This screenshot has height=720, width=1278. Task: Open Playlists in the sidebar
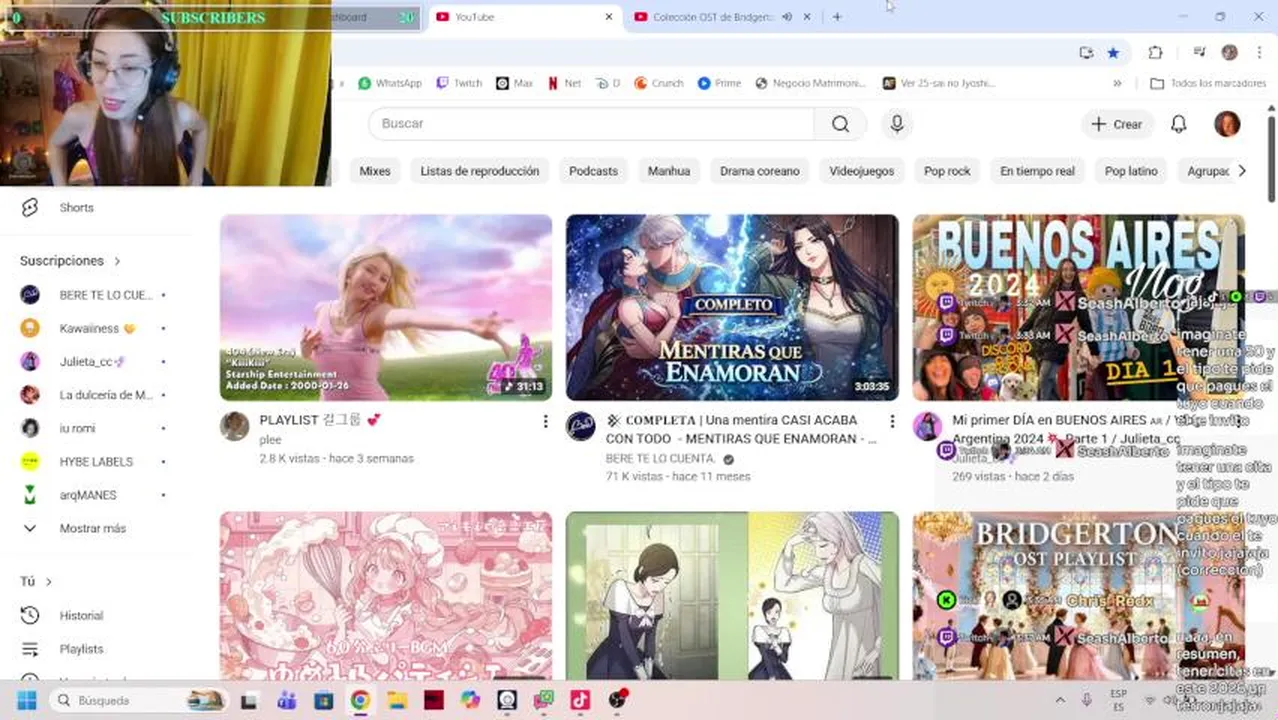[80, 649]
